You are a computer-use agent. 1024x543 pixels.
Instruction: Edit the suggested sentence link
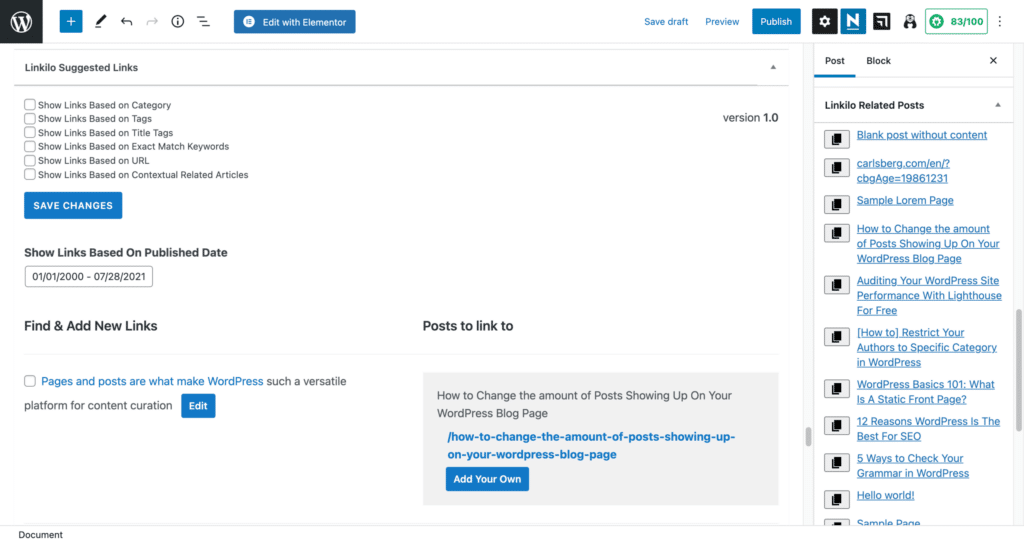tap(198, 406)
